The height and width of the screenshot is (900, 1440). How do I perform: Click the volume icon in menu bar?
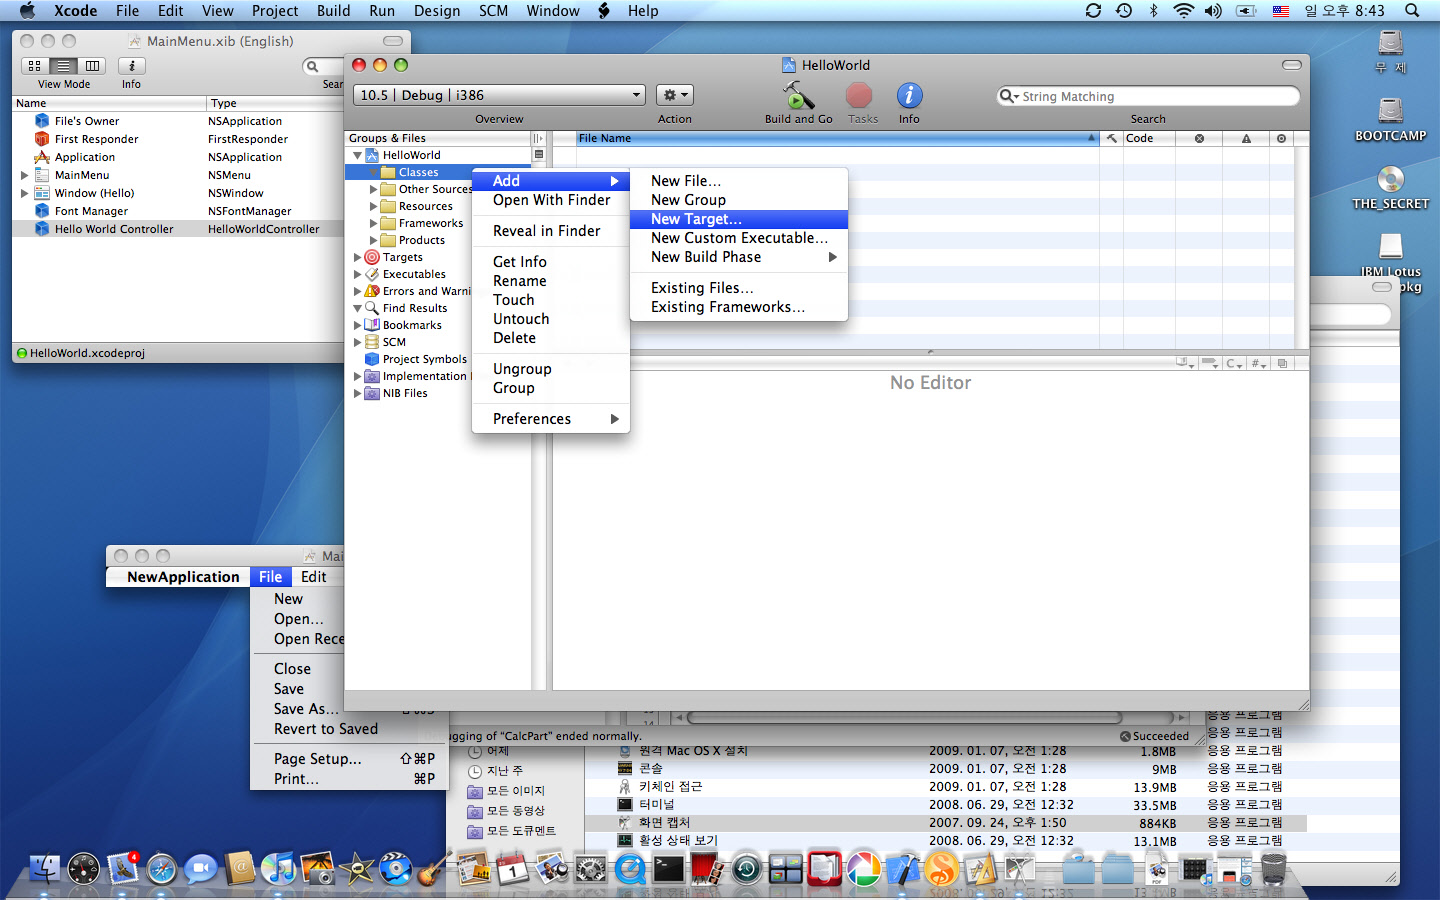point(1213,11)
